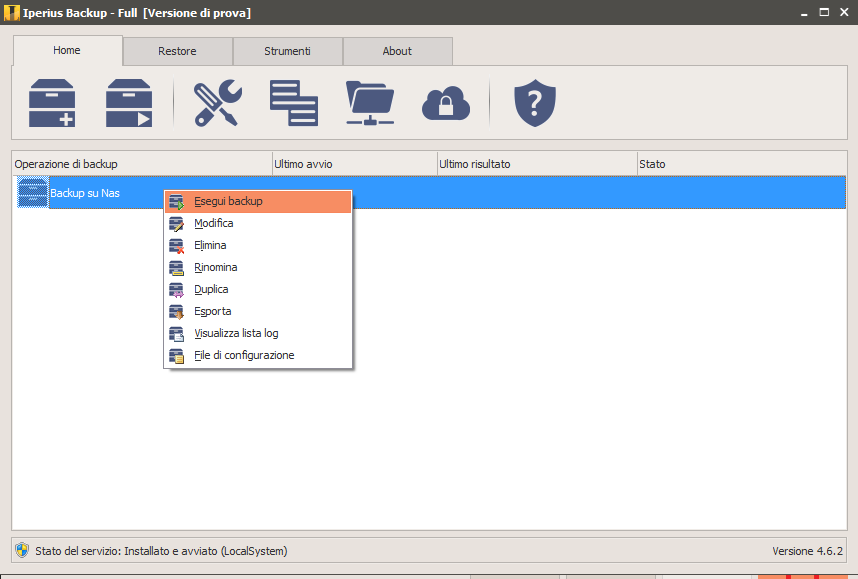Click the Versione 4.6.2 label
Image resolution: width=858 pixels, height=579 pixels.
808,551
